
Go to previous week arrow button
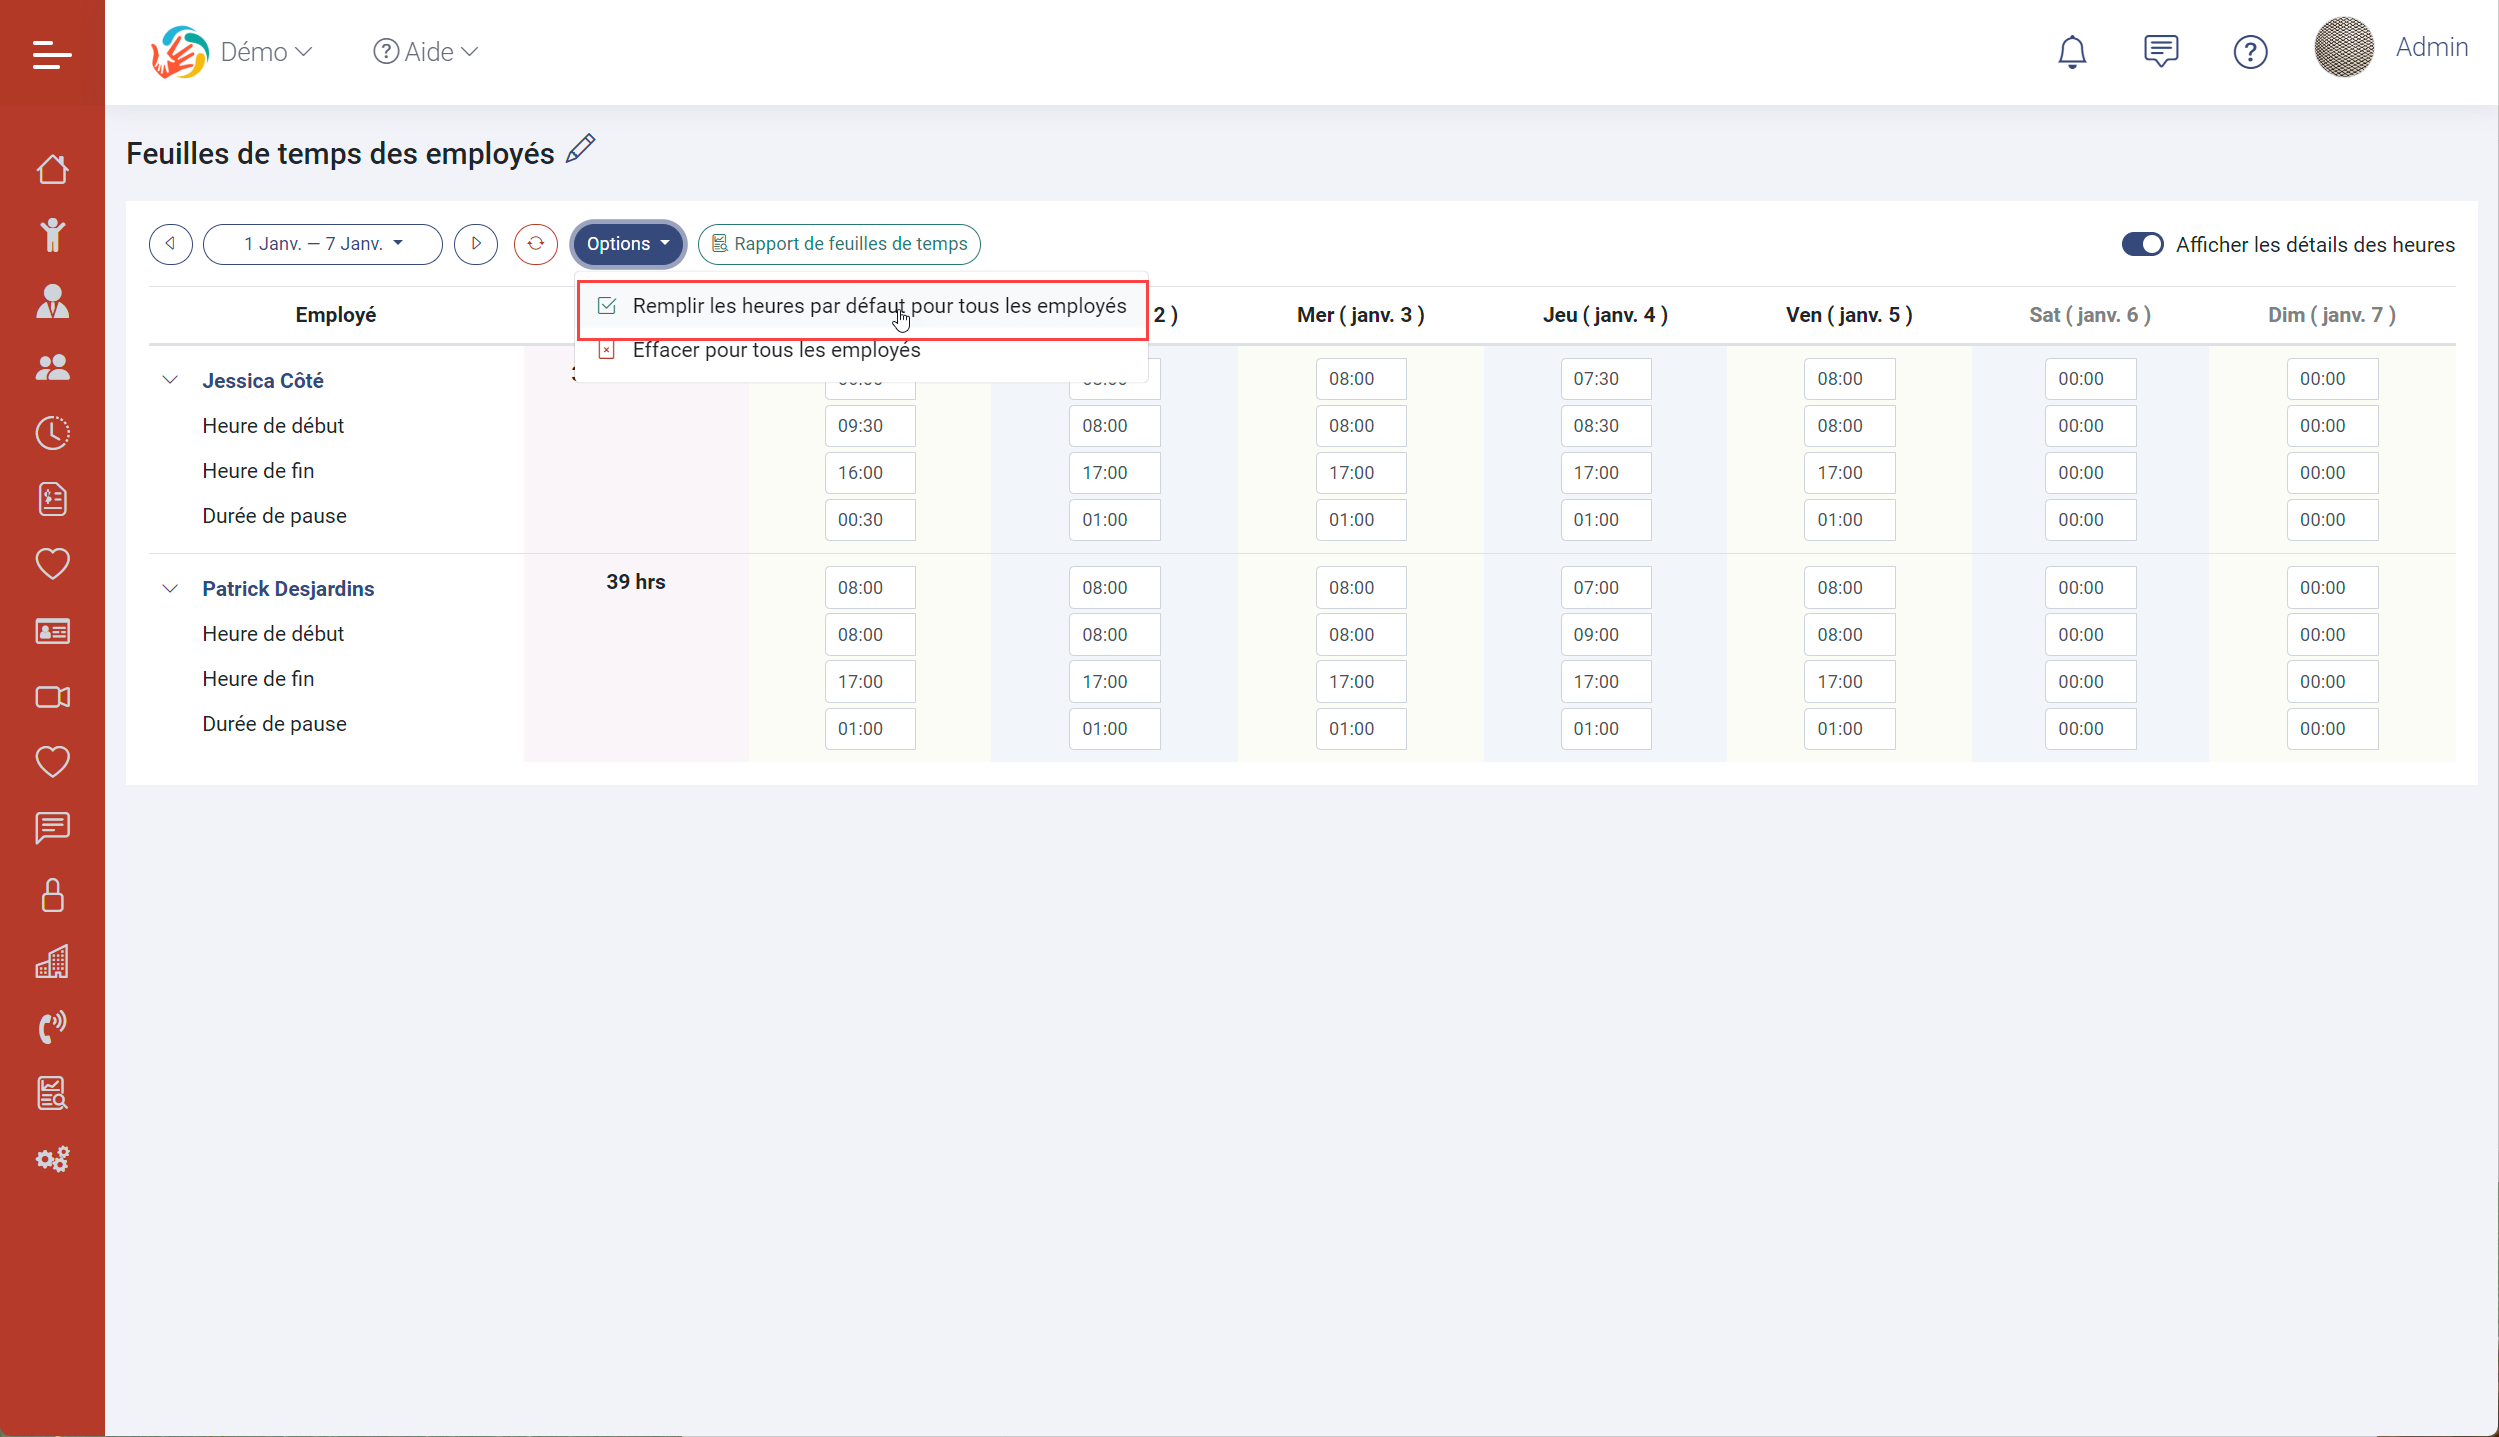171,244
